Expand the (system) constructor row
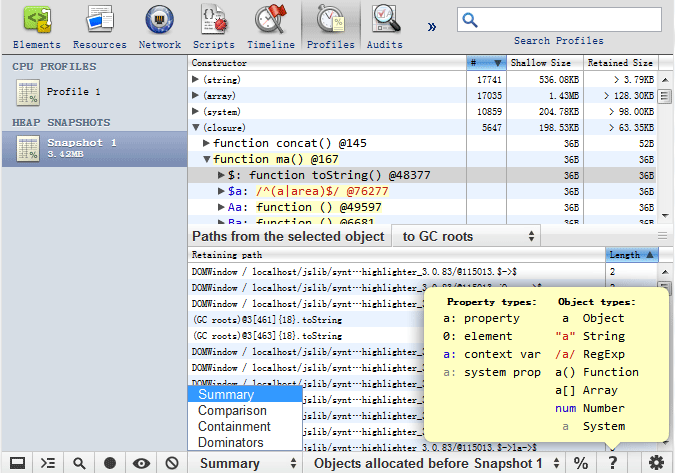Viewport: 675px width, 473px height. coord(195,111)
